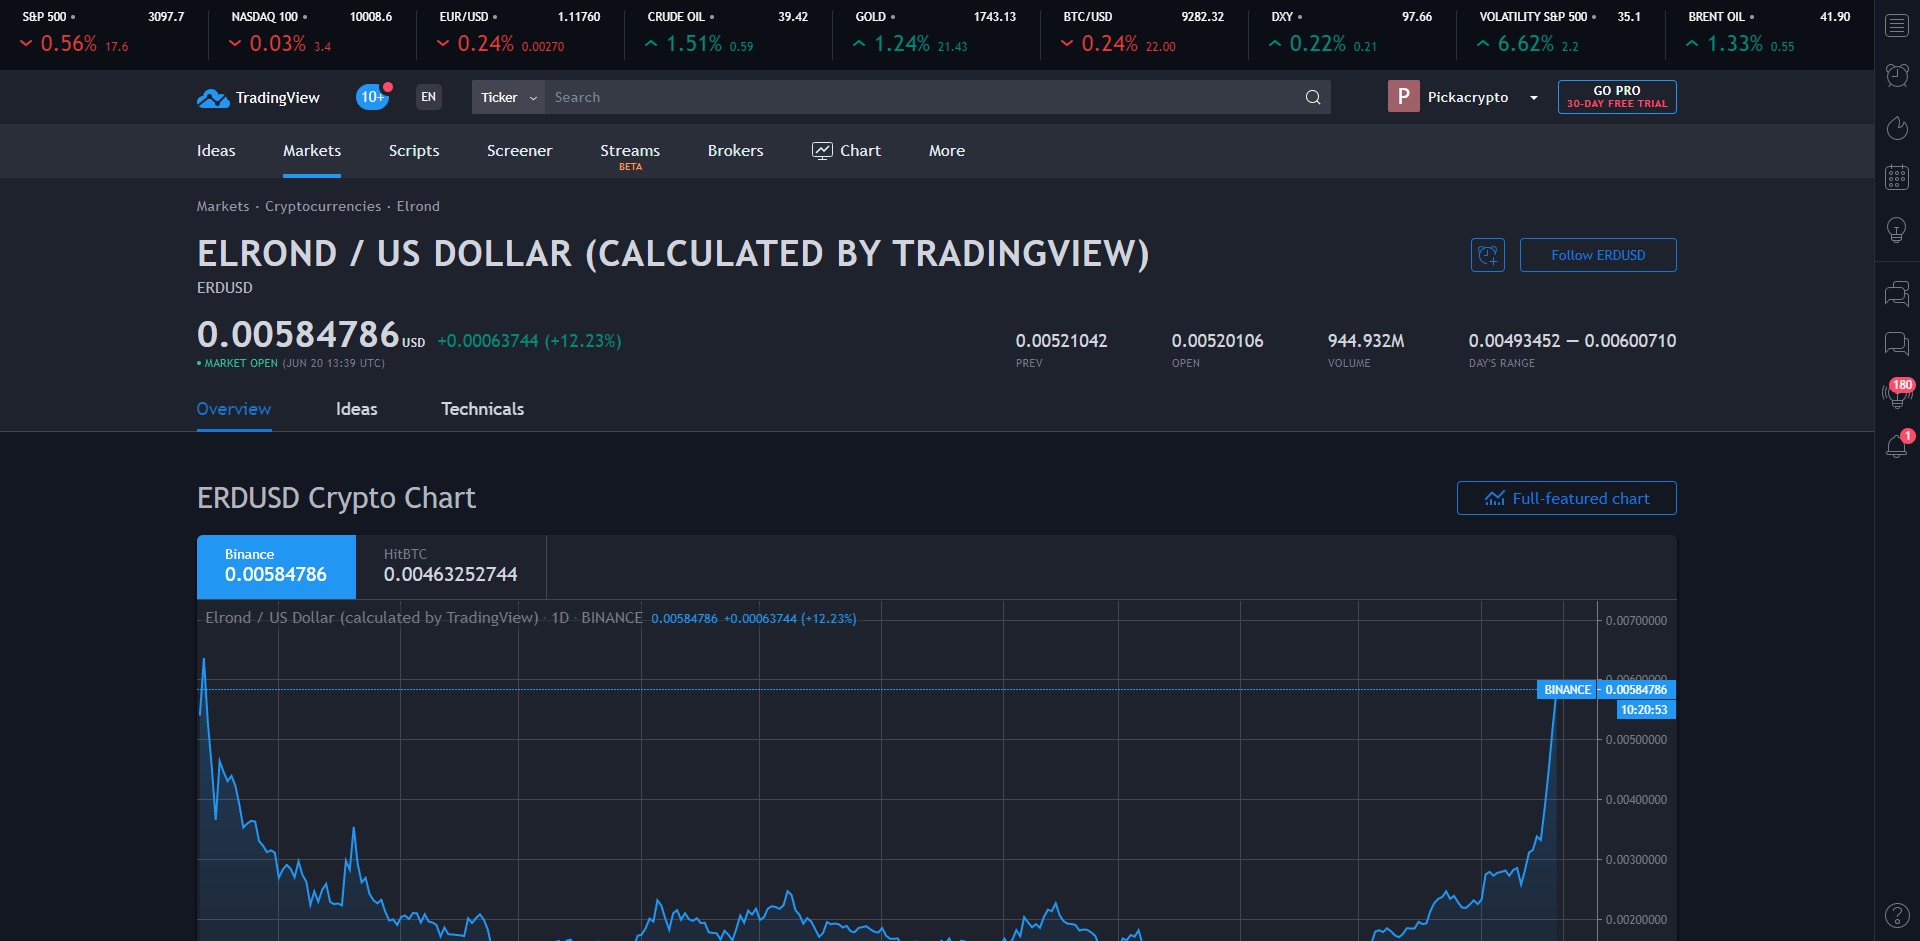Follow the Cryptocurrencies breadcrumb link

pos(323,206)
